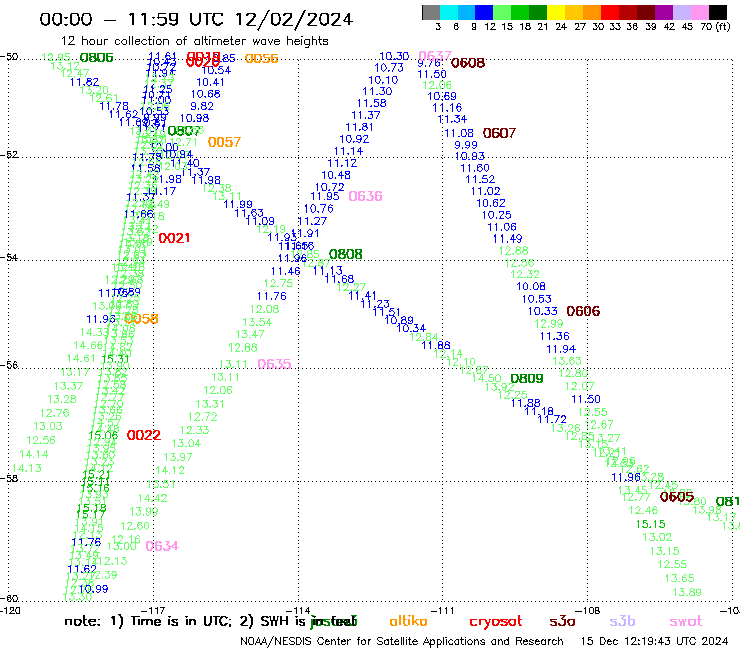Viewport: 740px width, 650px height.
Task: Click the pink swot pass label 0637
Action: (435, 55)
